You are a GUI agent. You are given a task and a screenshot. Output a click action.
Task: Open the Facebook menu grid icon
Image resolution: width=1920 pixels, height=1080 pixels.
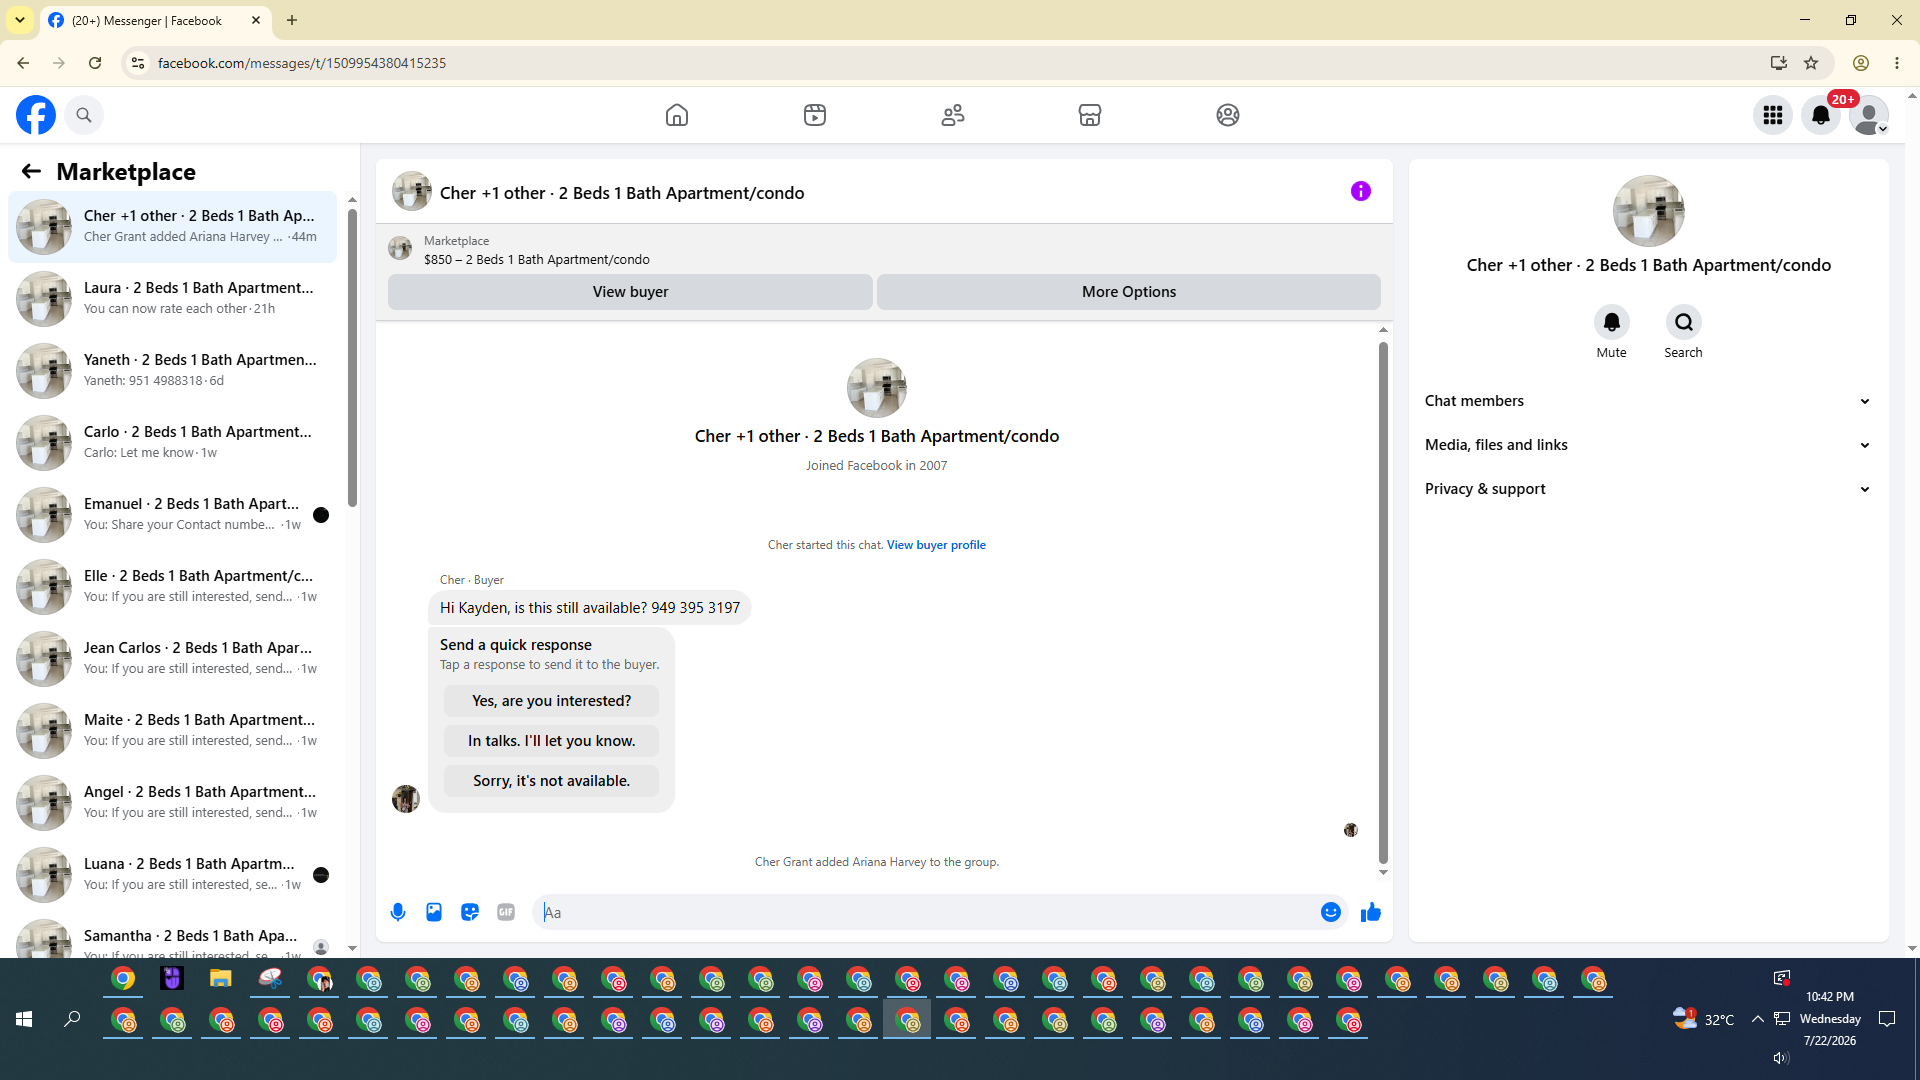pyautogui.click(x=1773, y=115)
